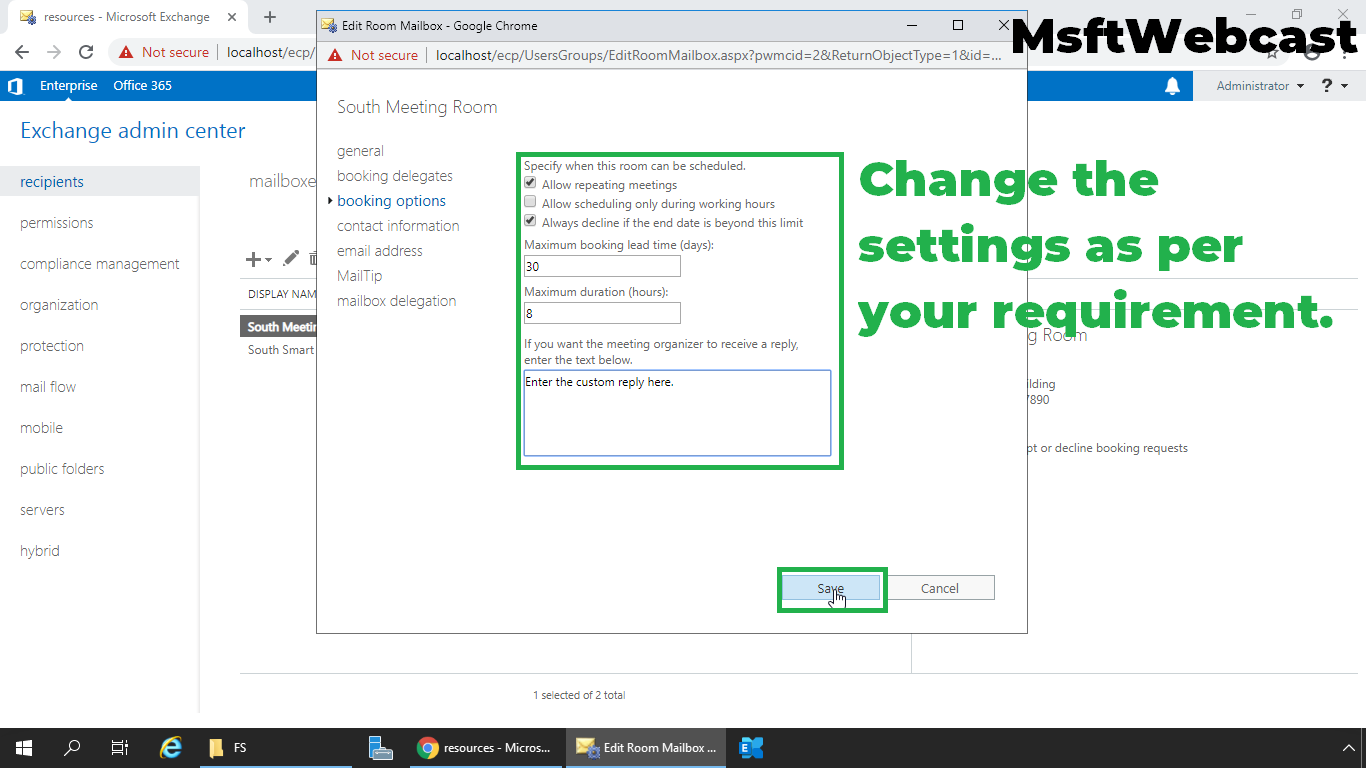This screenshot has width=1366, height=768.
Task: Click the Save button in Edit Room Mailbox
Action: (x=831, y=588)
